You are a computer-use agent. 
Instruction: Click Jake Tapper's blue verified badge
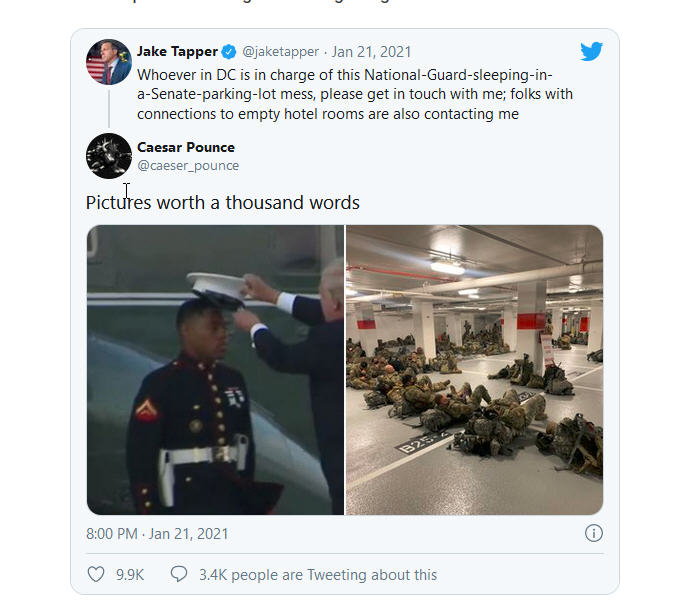pos(228,52)
